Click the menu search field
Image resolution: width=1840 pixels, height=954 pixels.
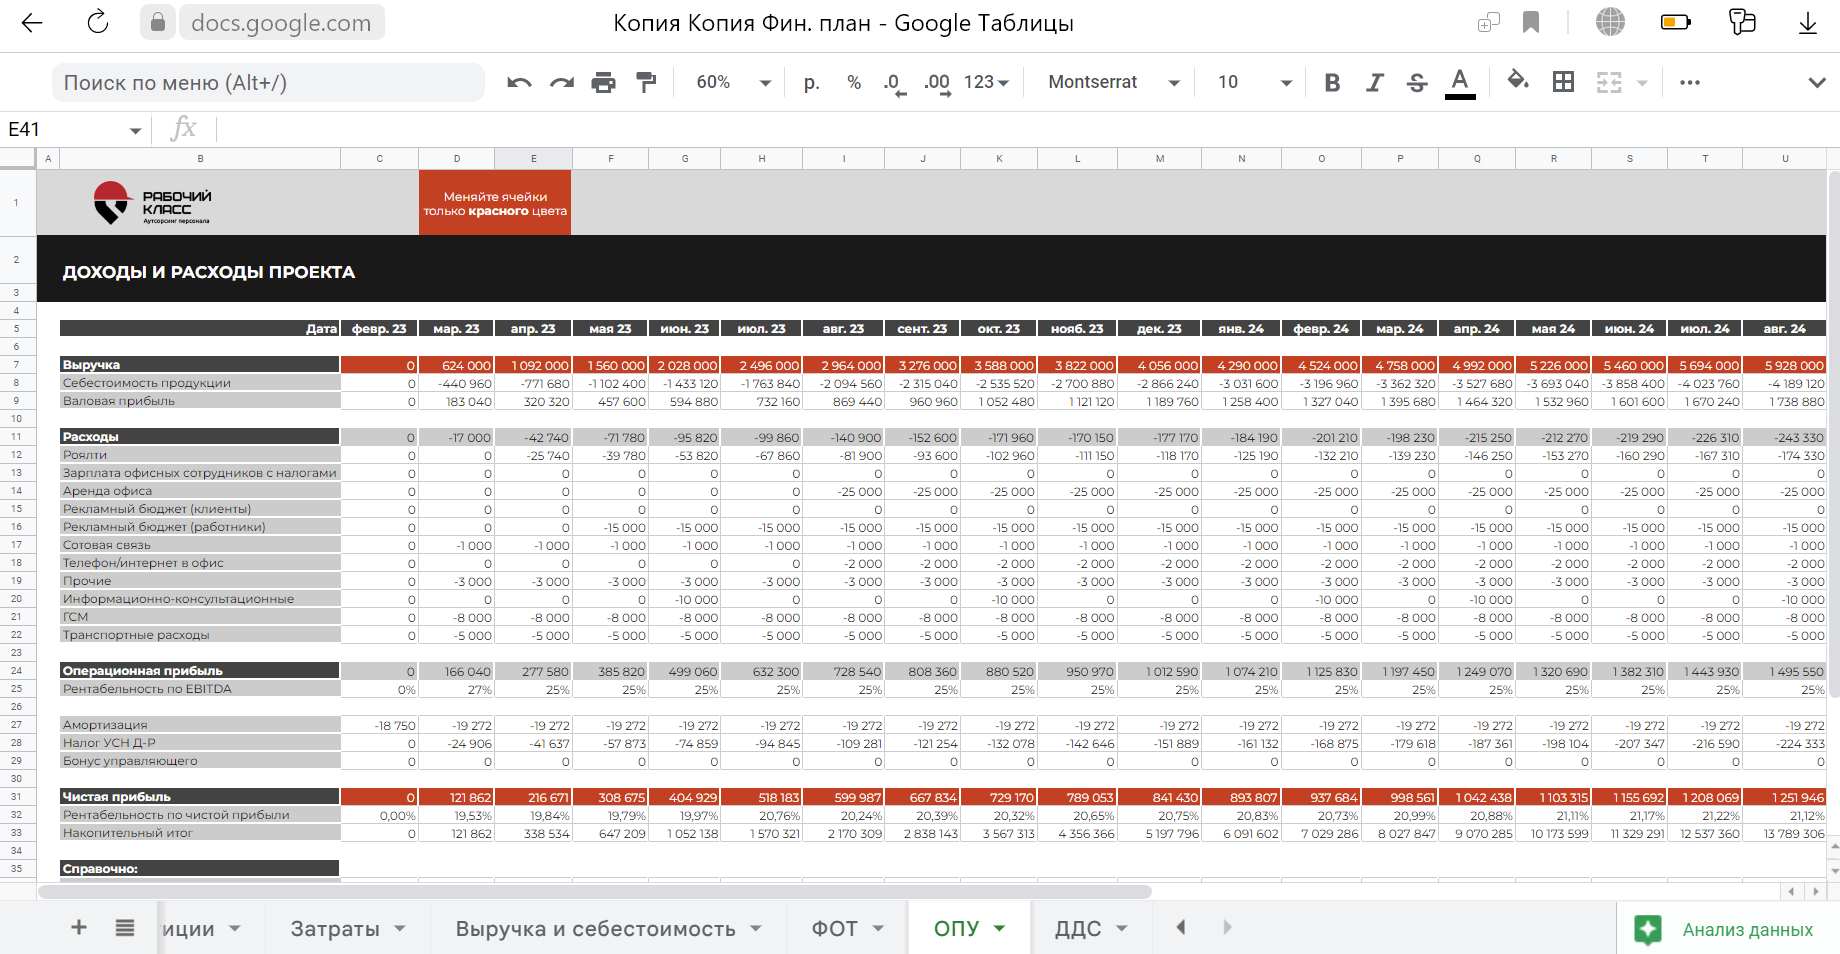click(268, 83)
